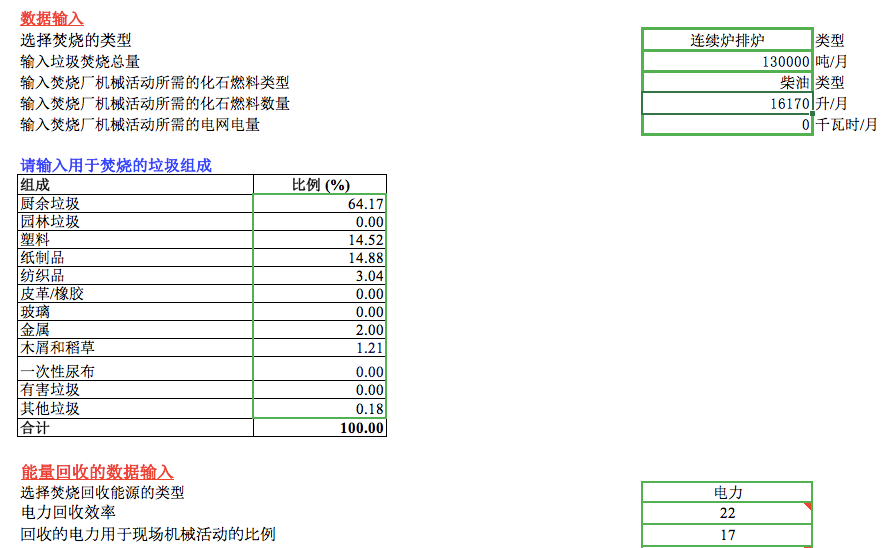This screenshot has height=548, width=884.
Task: Click the red comment indicator on cell 22
Action: [807, 506]
